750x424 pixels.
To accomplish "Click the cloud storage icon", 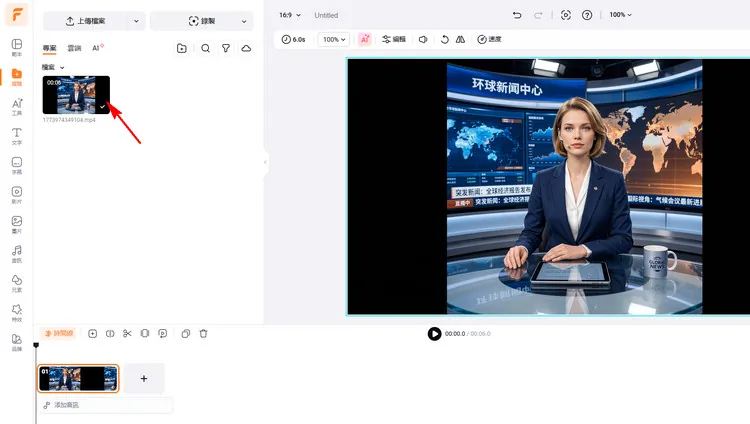I will tap(246, 48).
